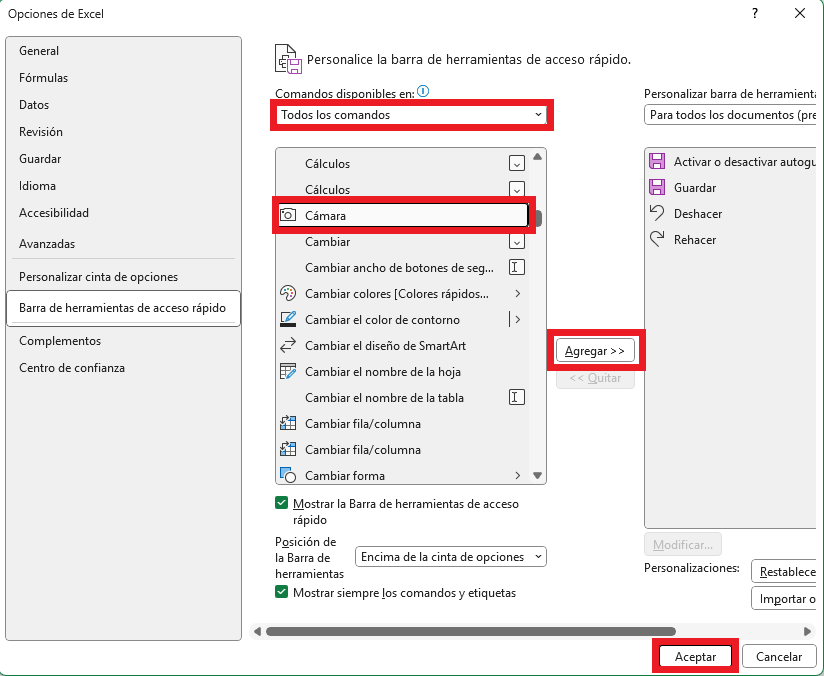This screenshot has width=824, height=676.
Task: Click the dropdown indicator on the Cambiar row
Action: 517,242
